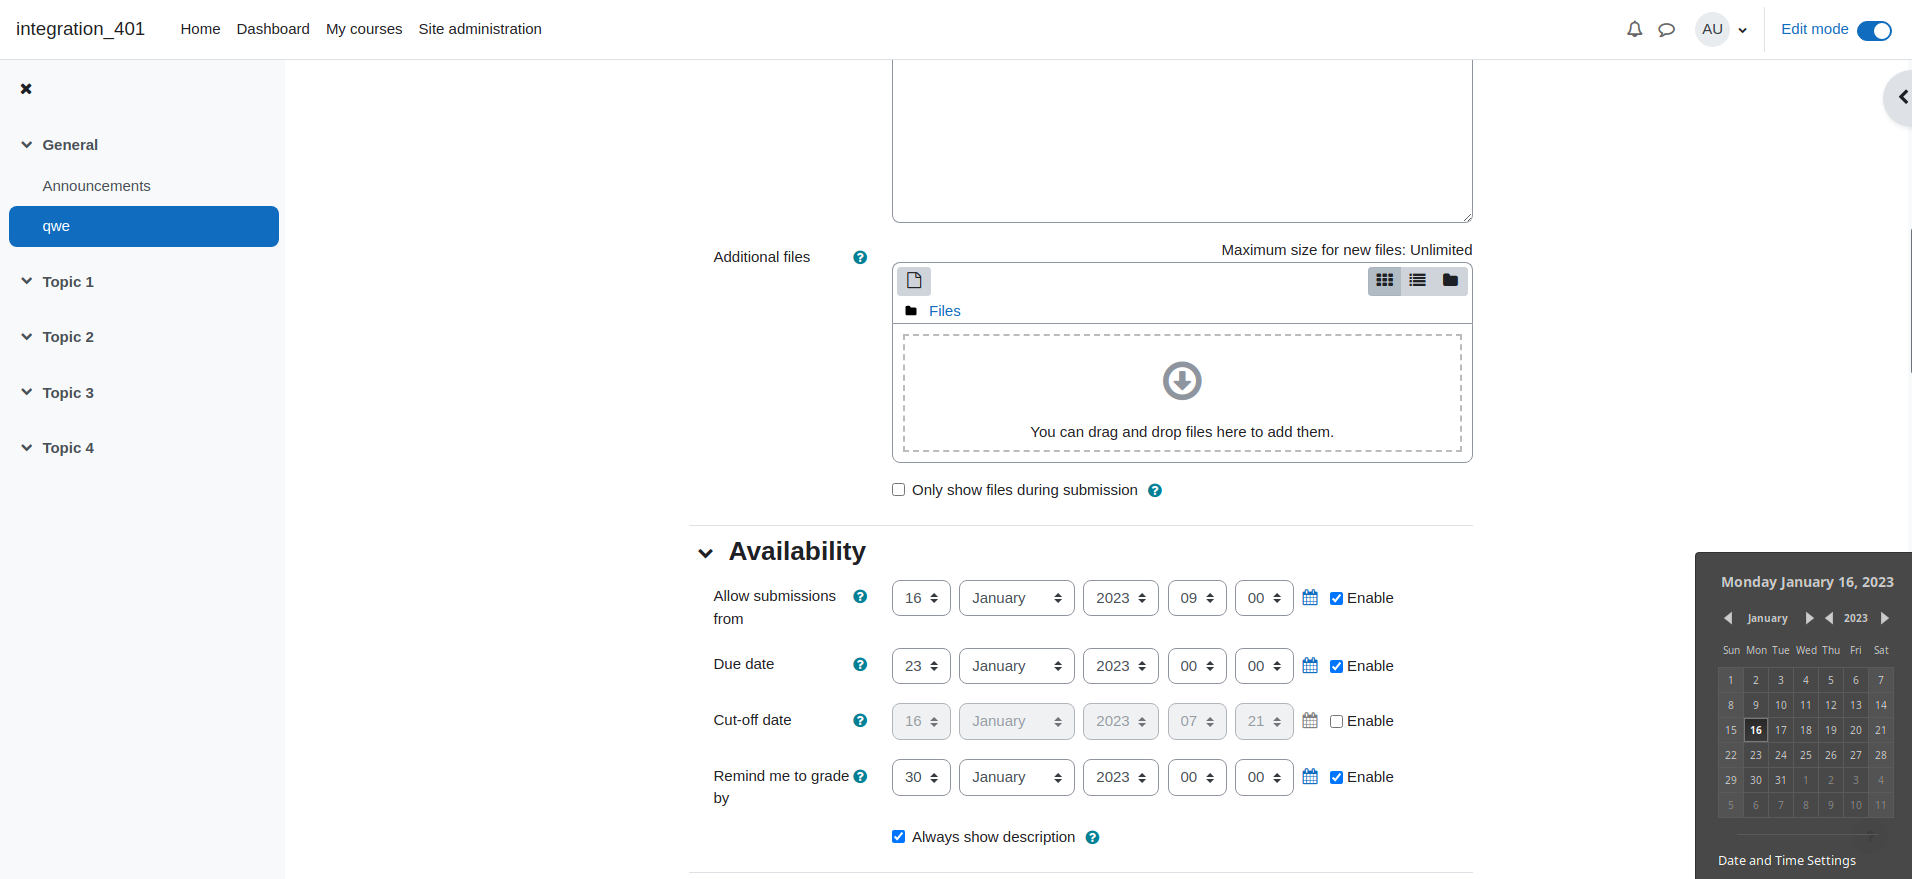The image size is (1912, 879).
Task: Open help for Additional files
Action: (x=860, y=257)
